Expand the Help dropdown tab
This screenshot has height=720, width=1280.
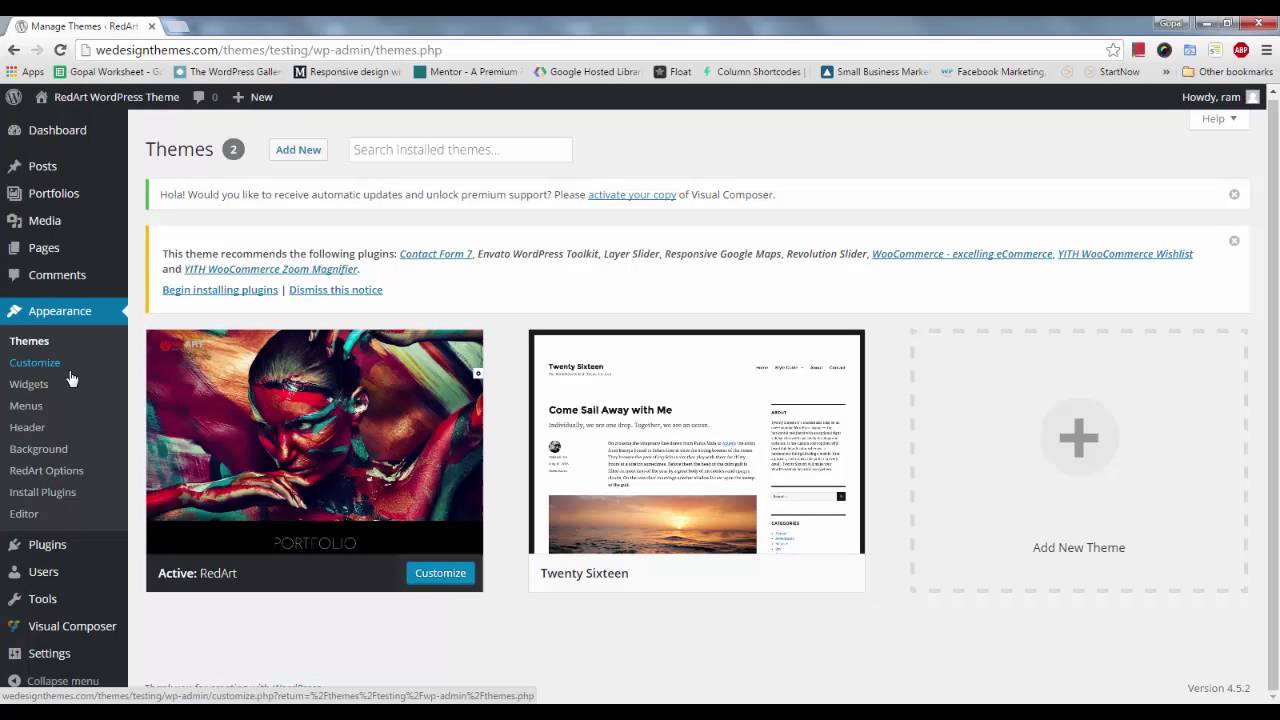(1219, 119)
